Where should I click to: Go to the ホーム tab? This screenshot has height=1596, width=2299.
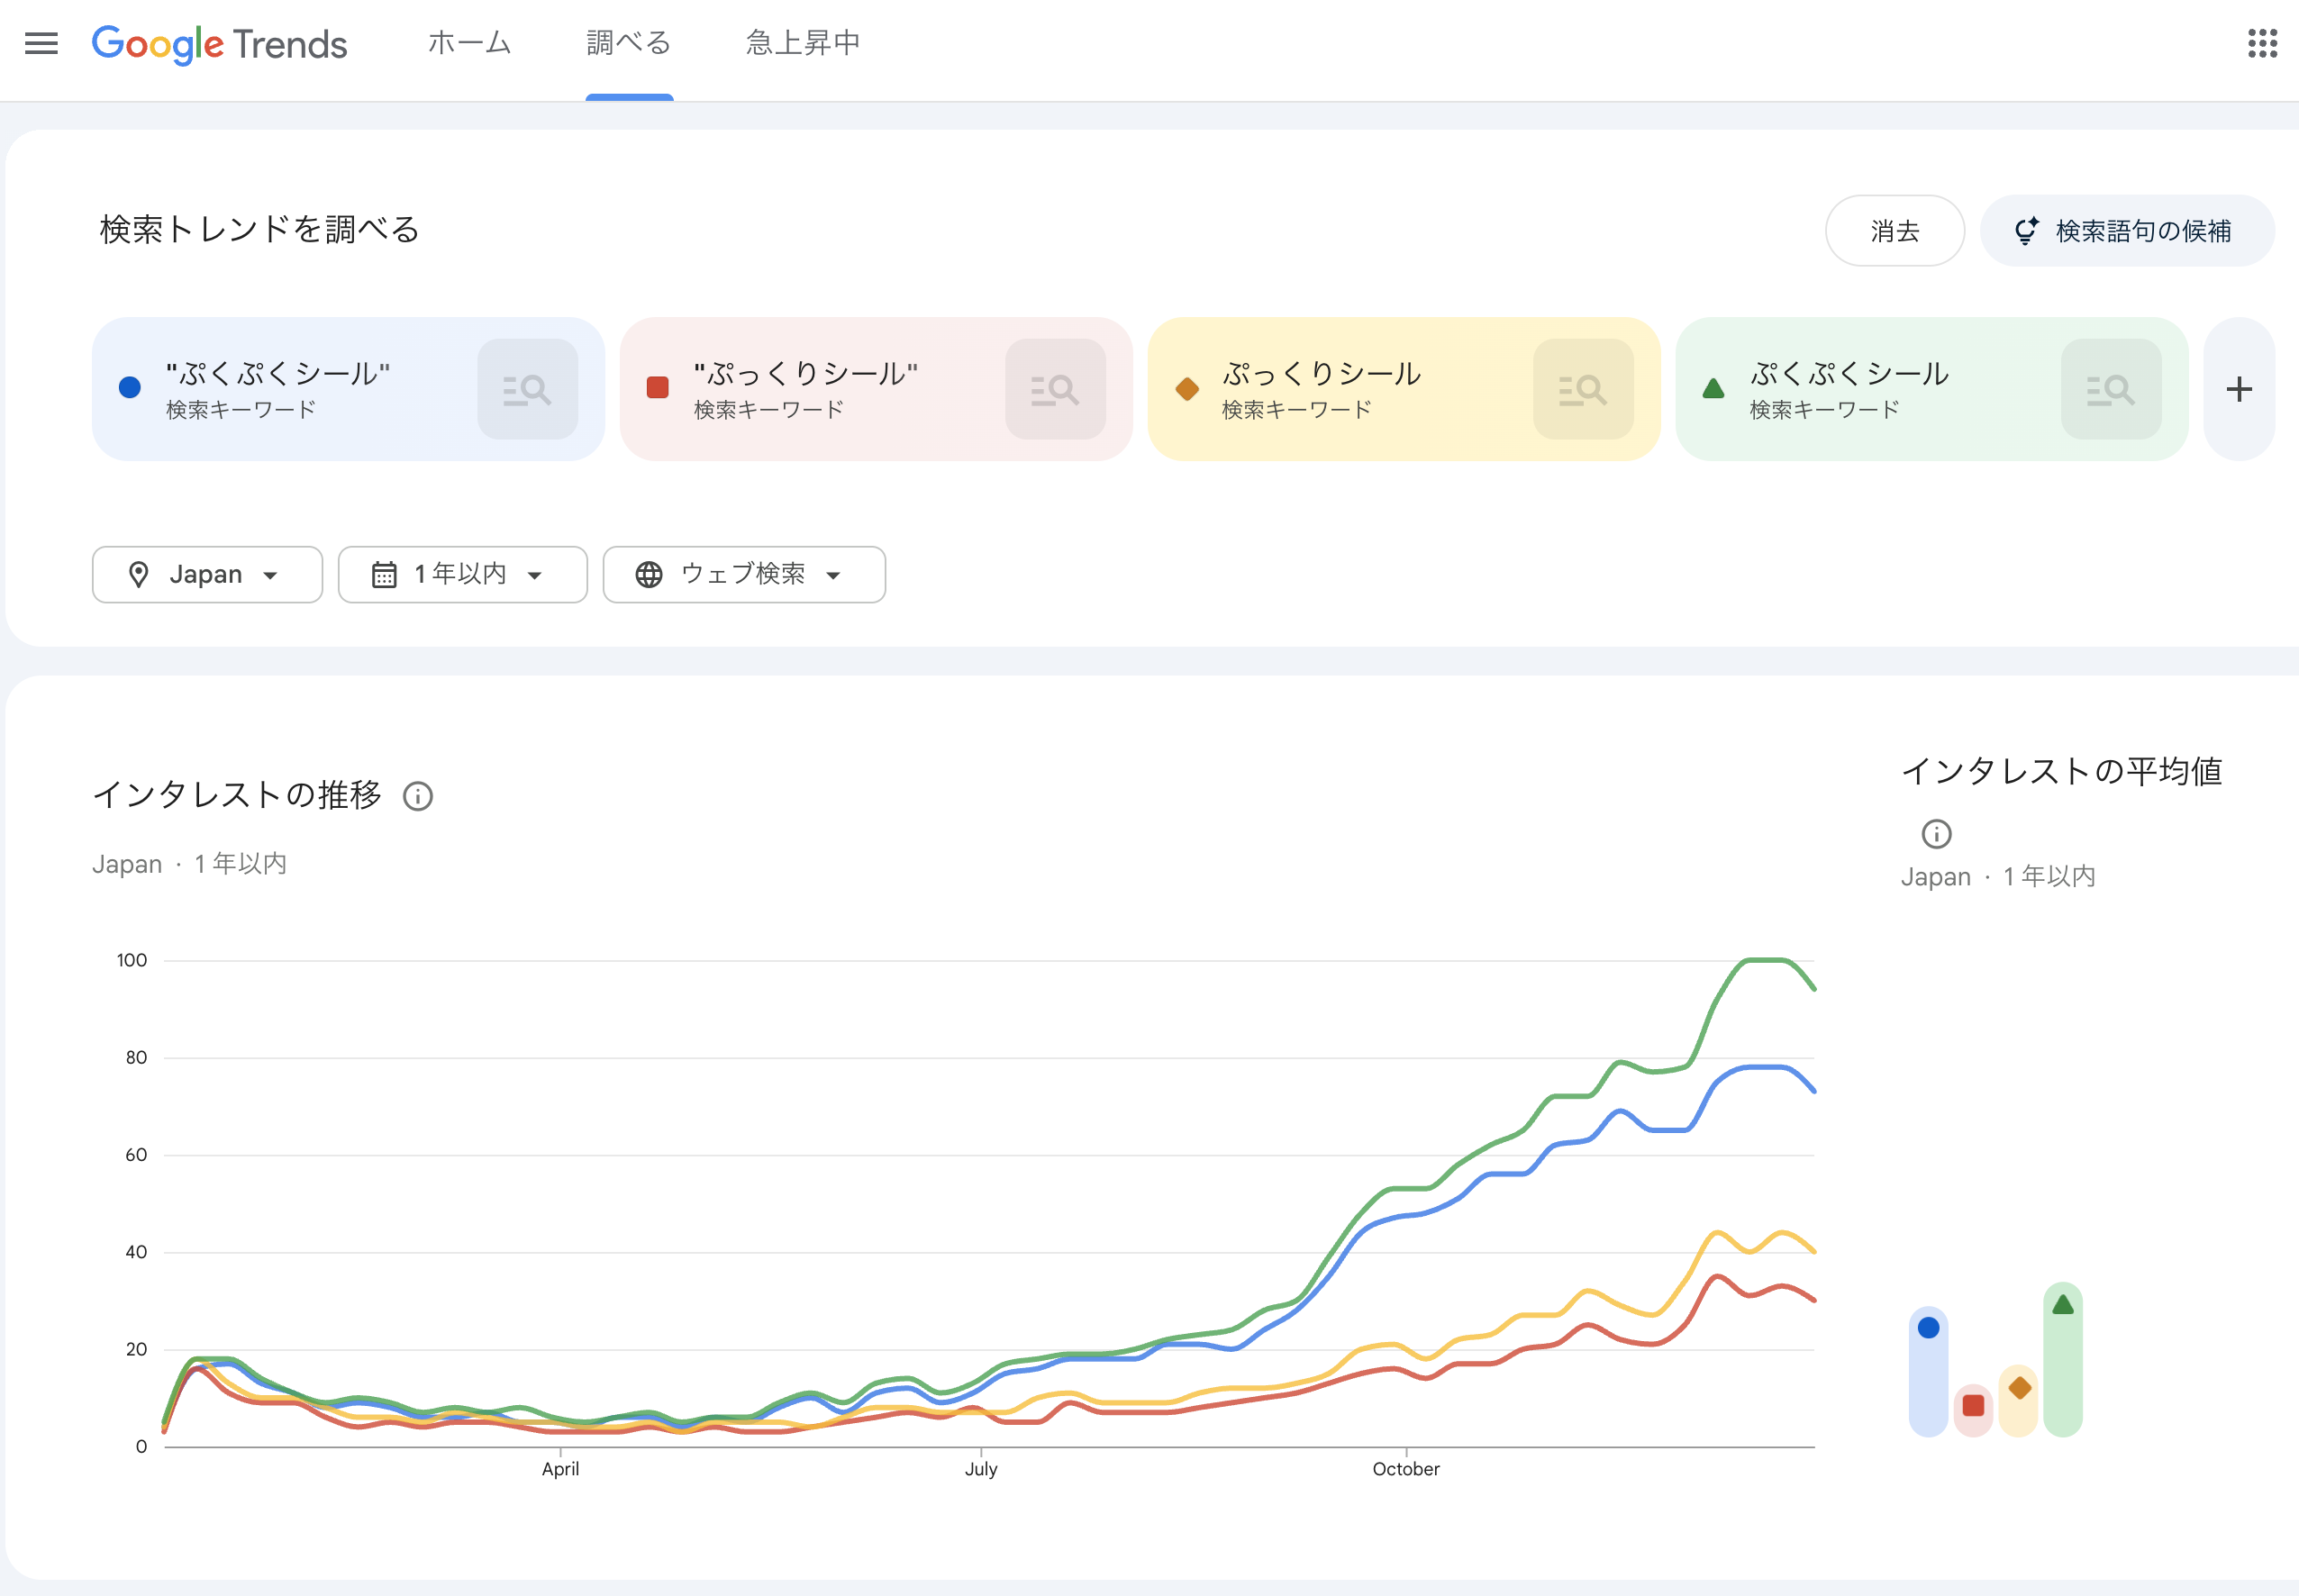pos(469,43)
